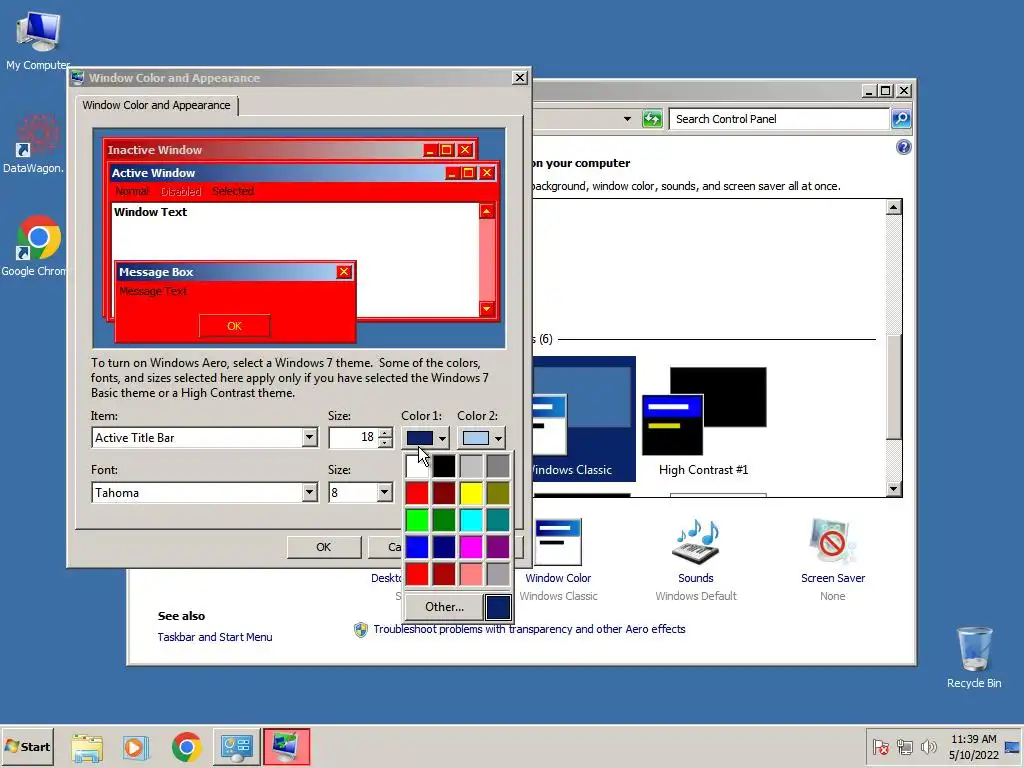The image size is (1024, 768).
Task: Expand the Item combo box showing Active Title Bar
Action: coord(310,438)
